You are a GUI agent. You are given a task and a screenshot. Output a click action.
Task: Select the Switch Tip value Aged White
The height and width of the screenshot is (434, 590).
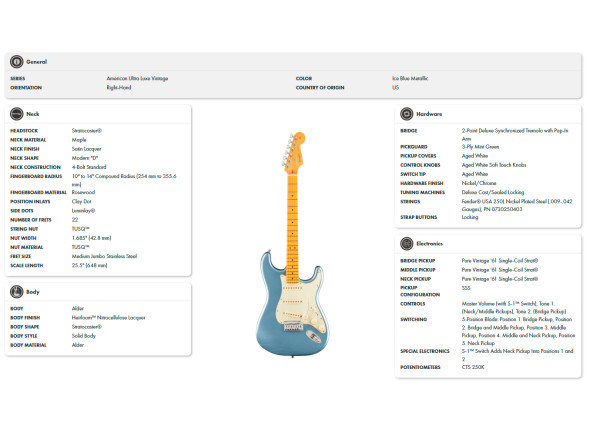pos(475,174)
